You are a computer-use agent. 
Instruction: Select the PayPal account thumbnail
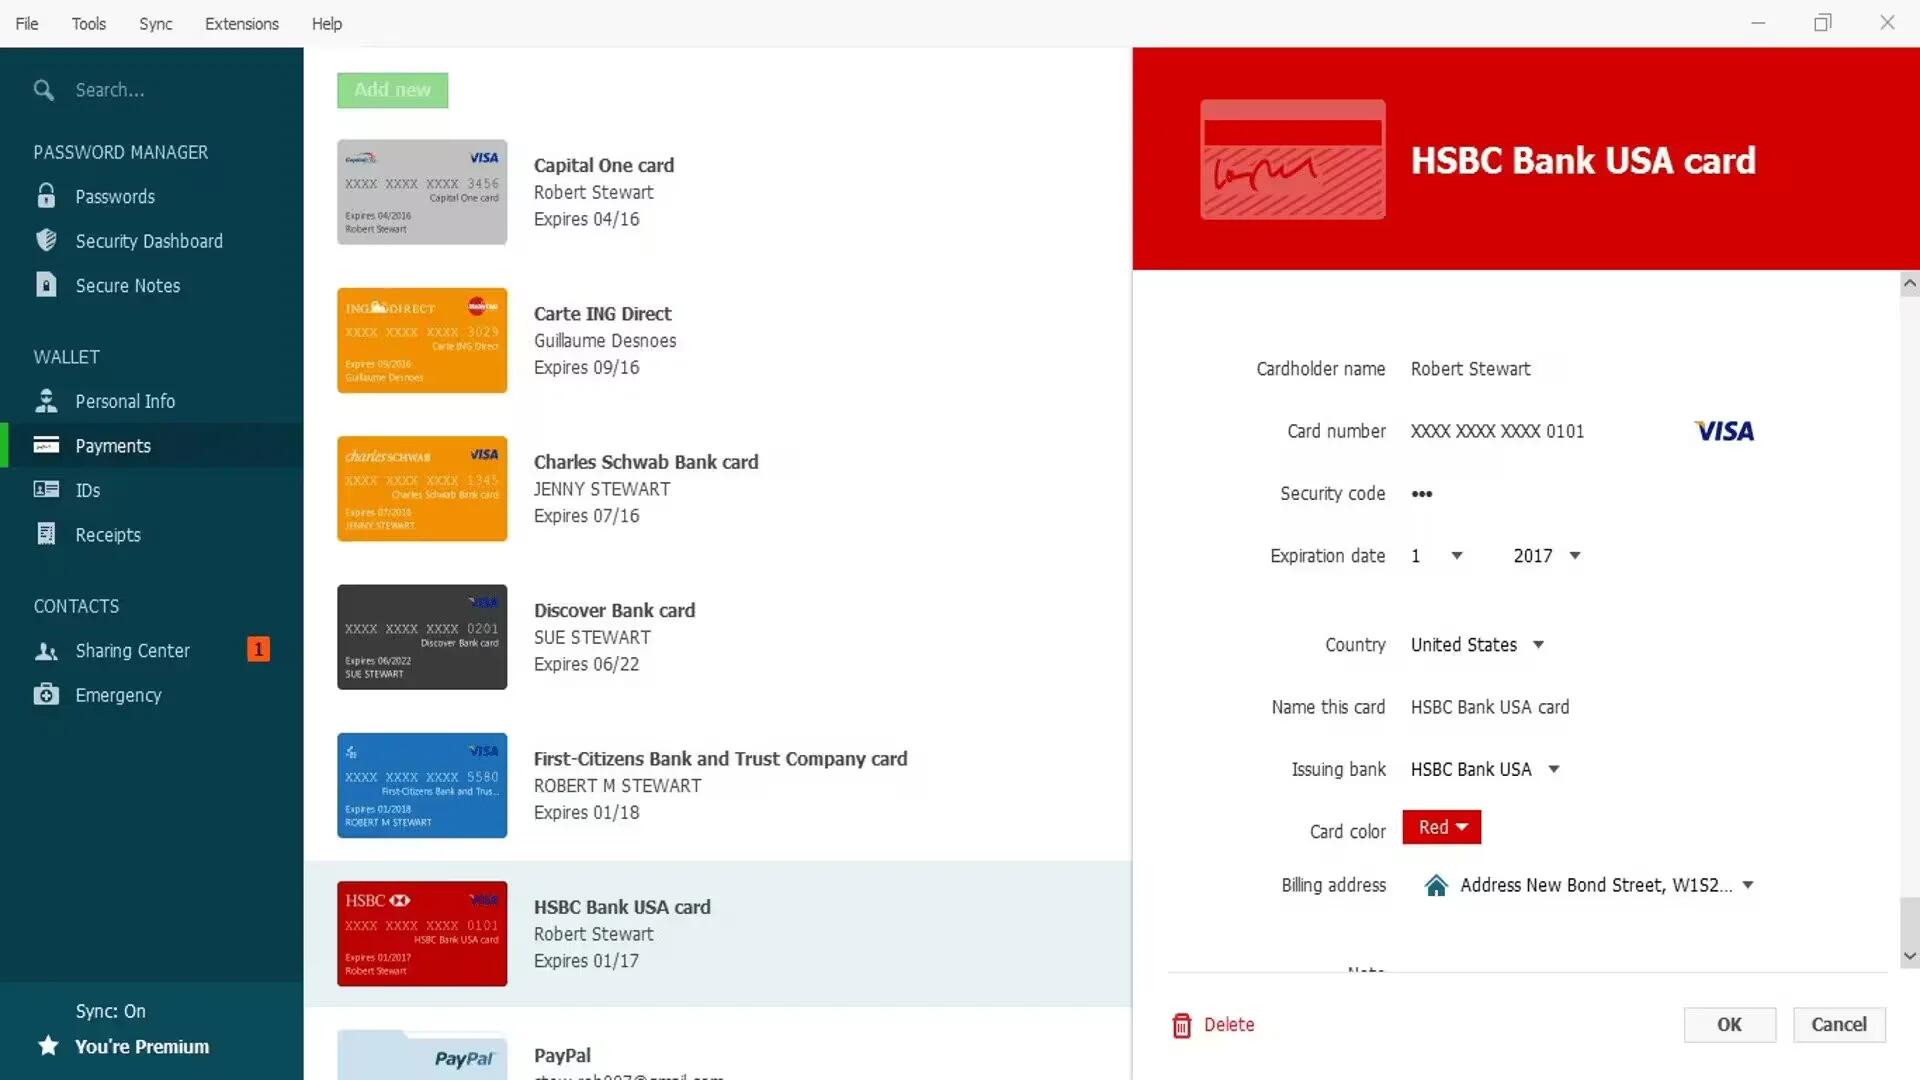(422, 1055)
